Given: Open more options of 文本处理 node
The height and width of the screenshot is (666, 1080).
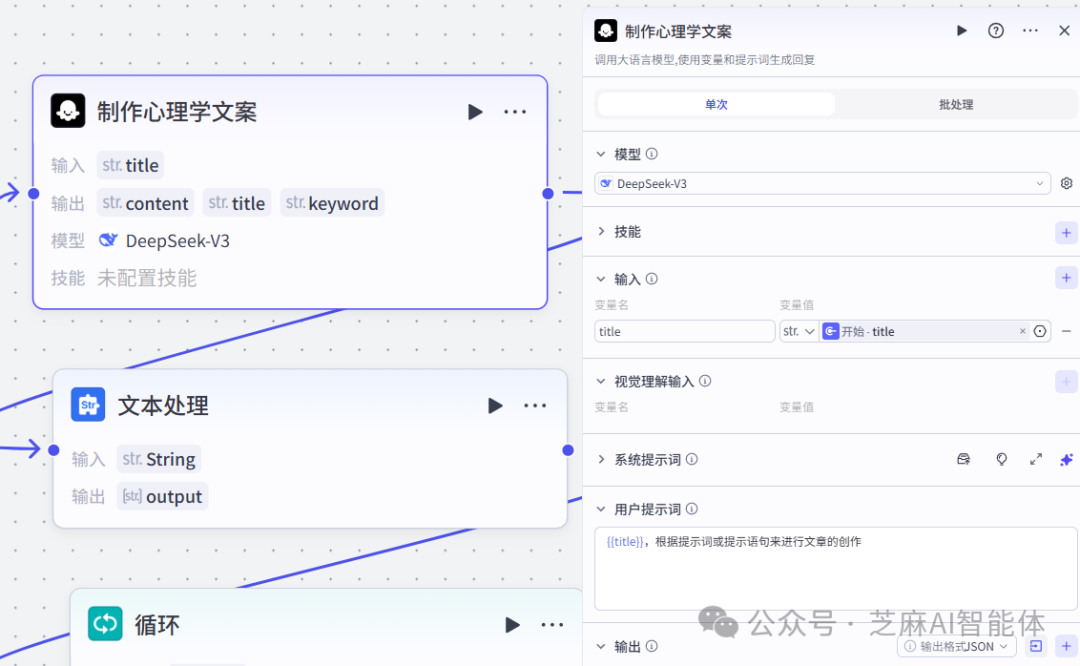Looking at the screenshot, I should coord(535,406).
